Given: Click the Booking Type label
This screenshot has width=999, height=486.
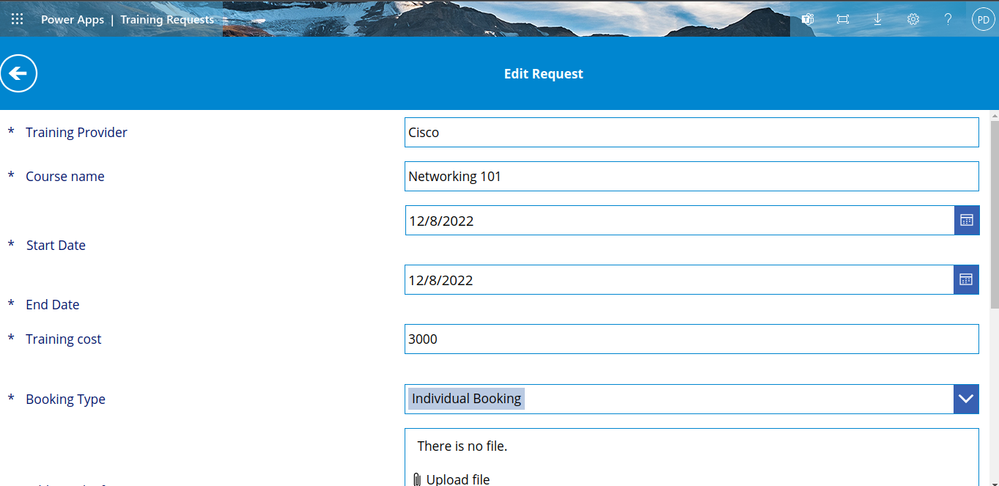Looking at the screenshot, I should pyautogui.click(x=66, y=399).
